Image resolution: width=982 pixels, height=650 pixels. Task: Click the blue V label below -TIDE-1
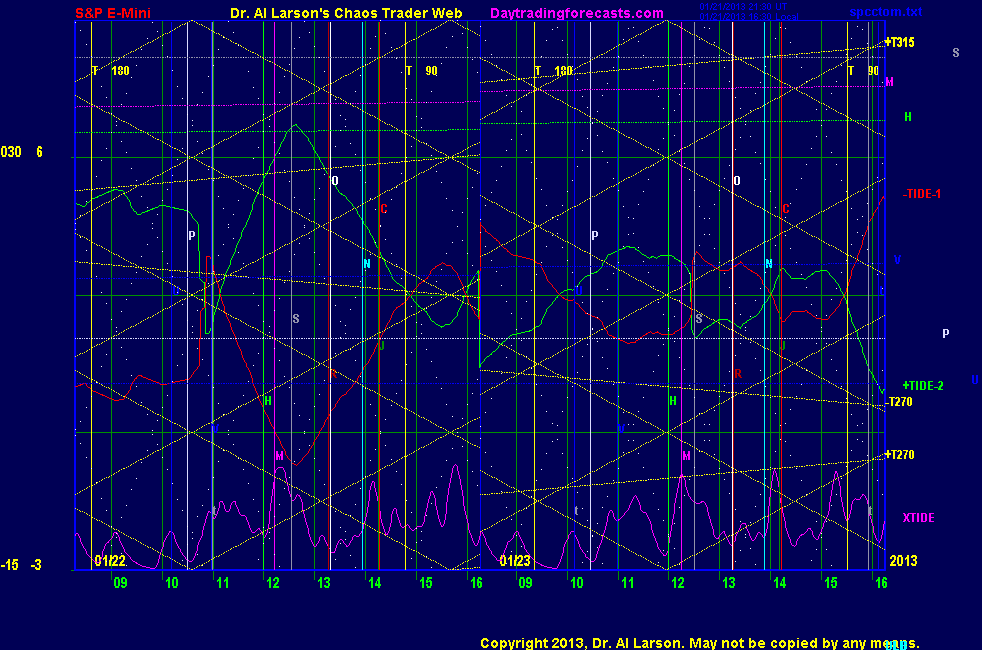tap(897, 260)
